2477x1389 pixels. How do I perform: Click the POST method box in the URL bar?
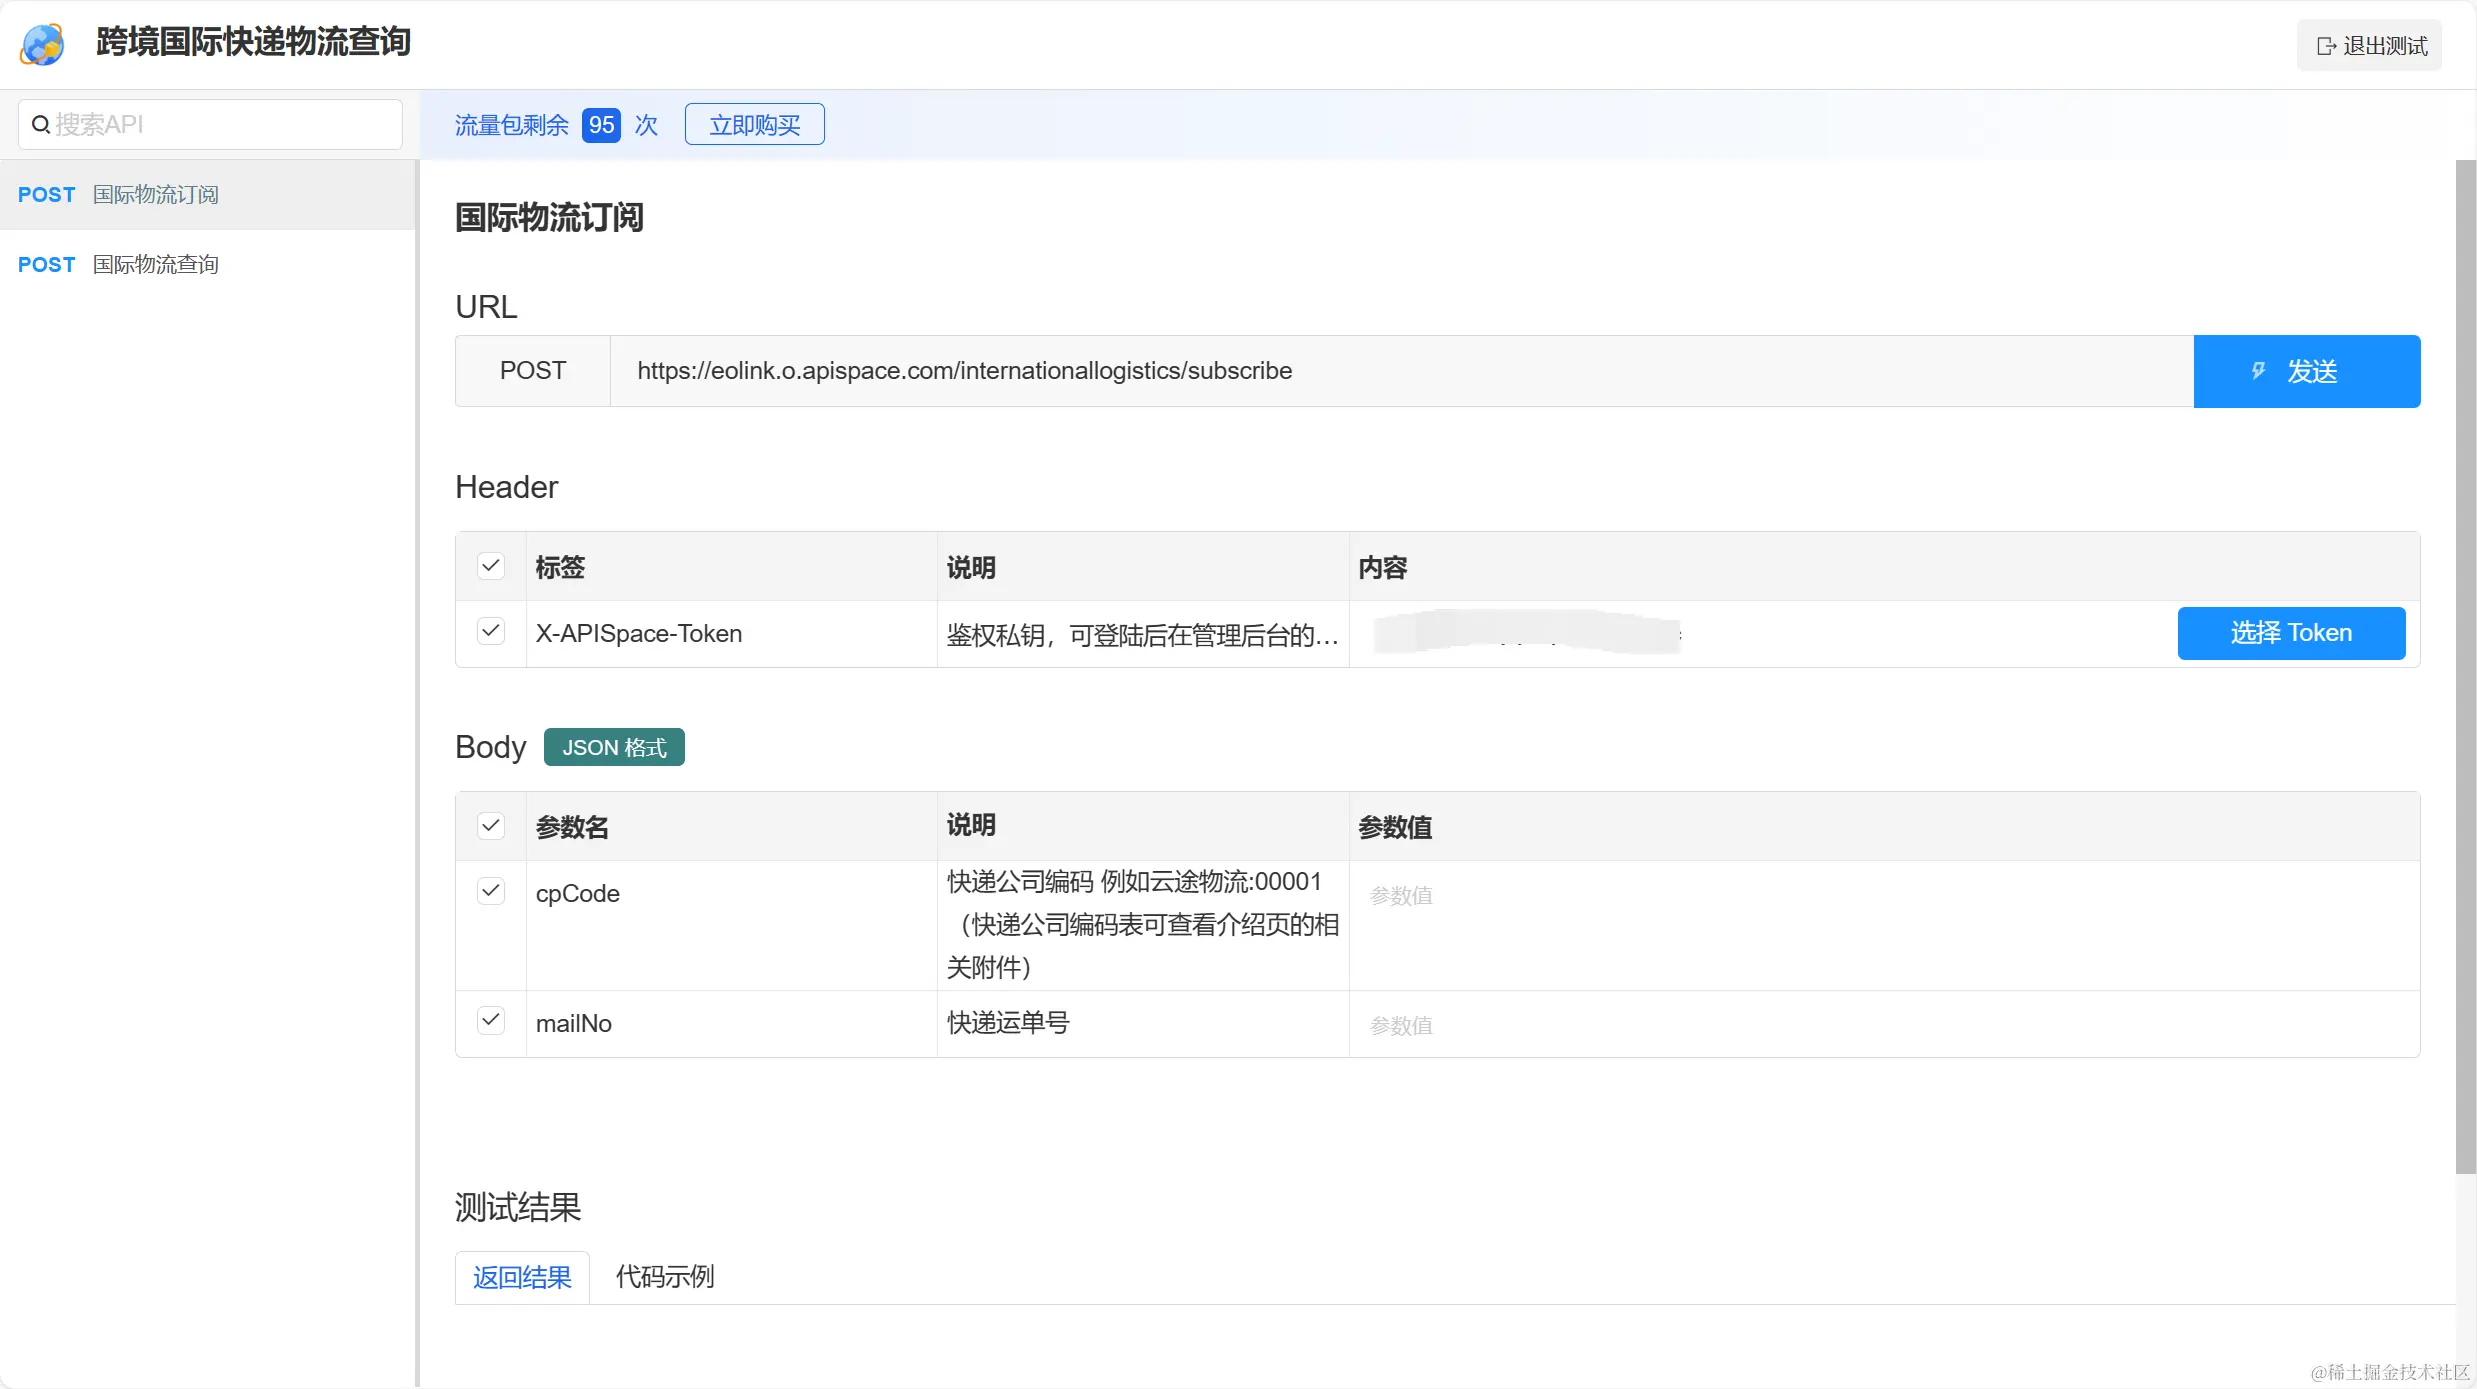click(532, 371)
